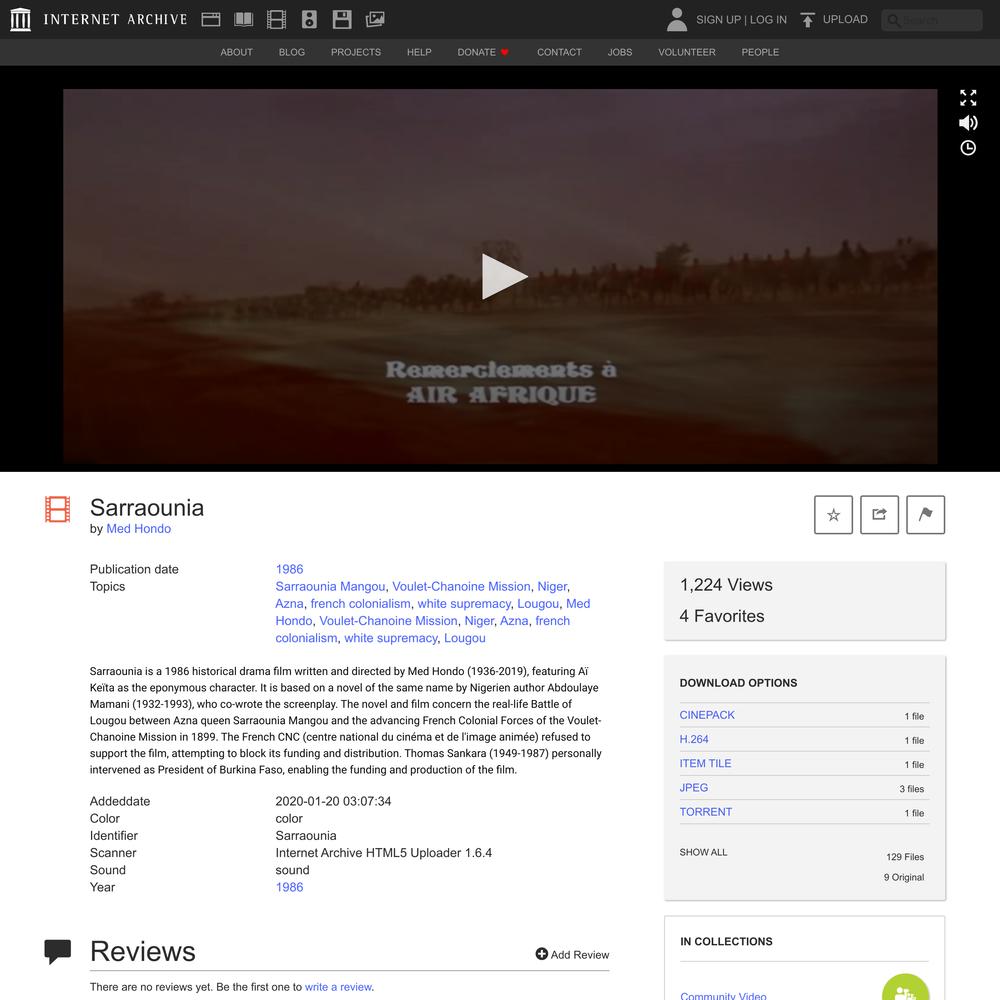Click the 1986 publication date link
This screenshot has width=1000, height=1000.
(290, 569)
